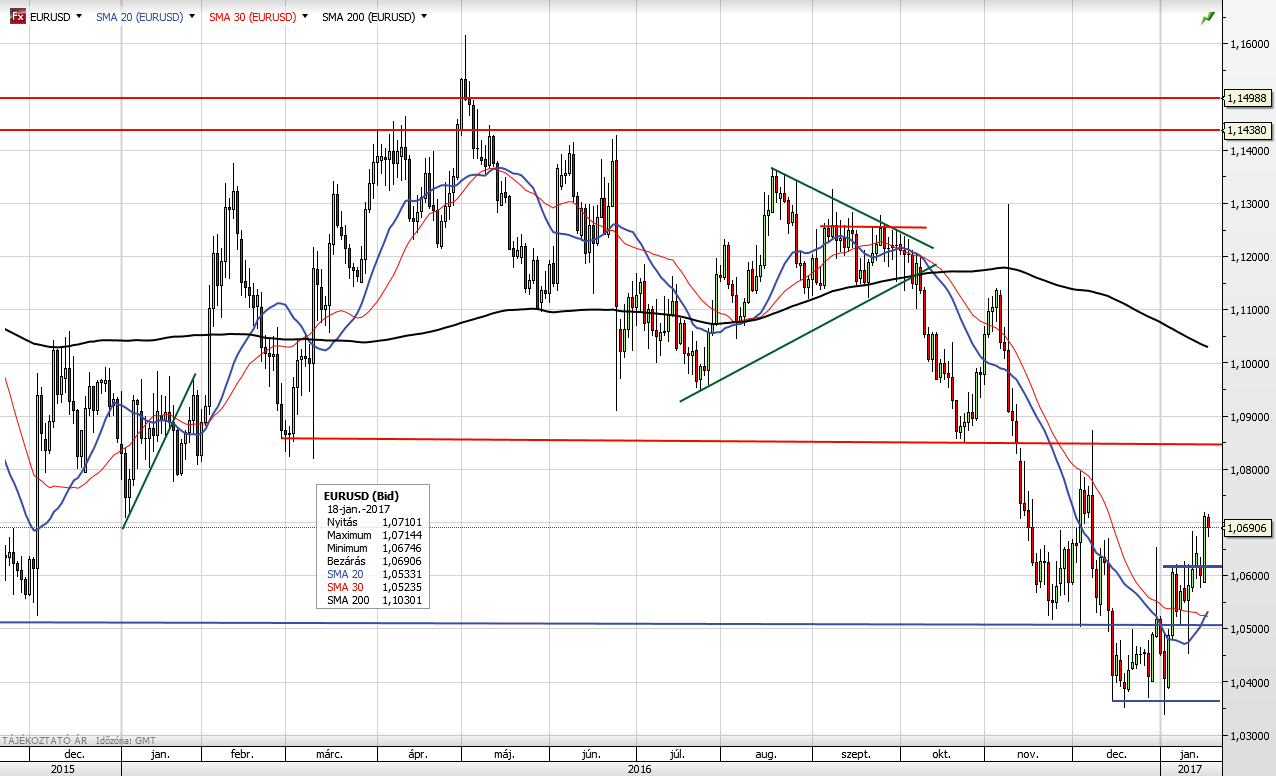Image resolution: width=1276 pixels, height=776 pixels.
Task: Click the febr. month label on time axis
Action: (x=243, y=754)
